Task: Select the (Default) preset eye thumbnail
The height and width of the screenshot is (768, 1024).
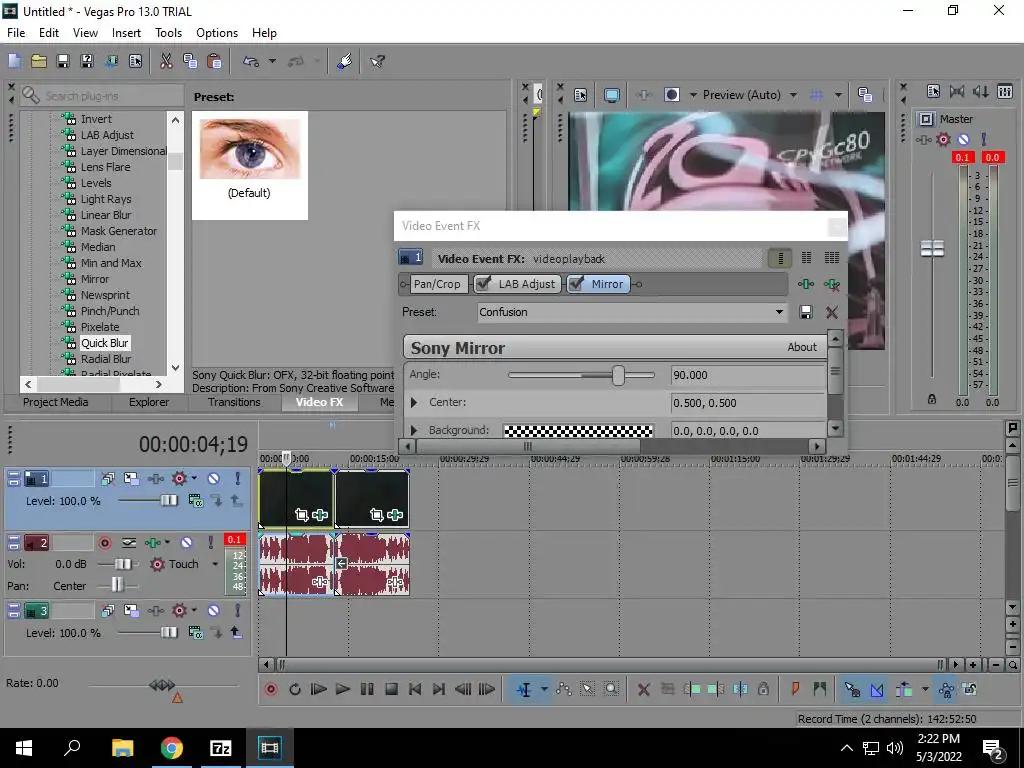Action: click(249, 165)
